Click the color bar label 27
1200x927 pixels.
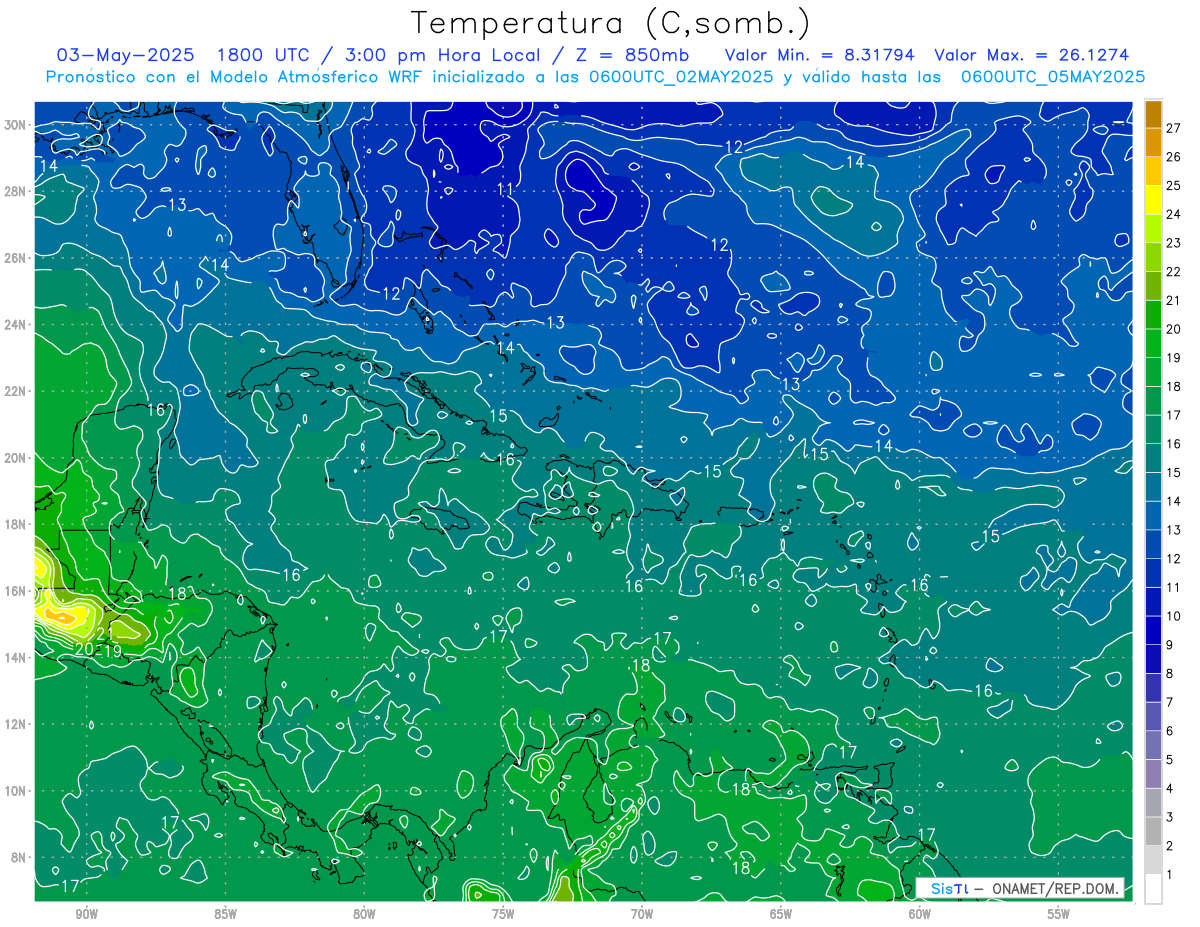(x=1173, y=127)
